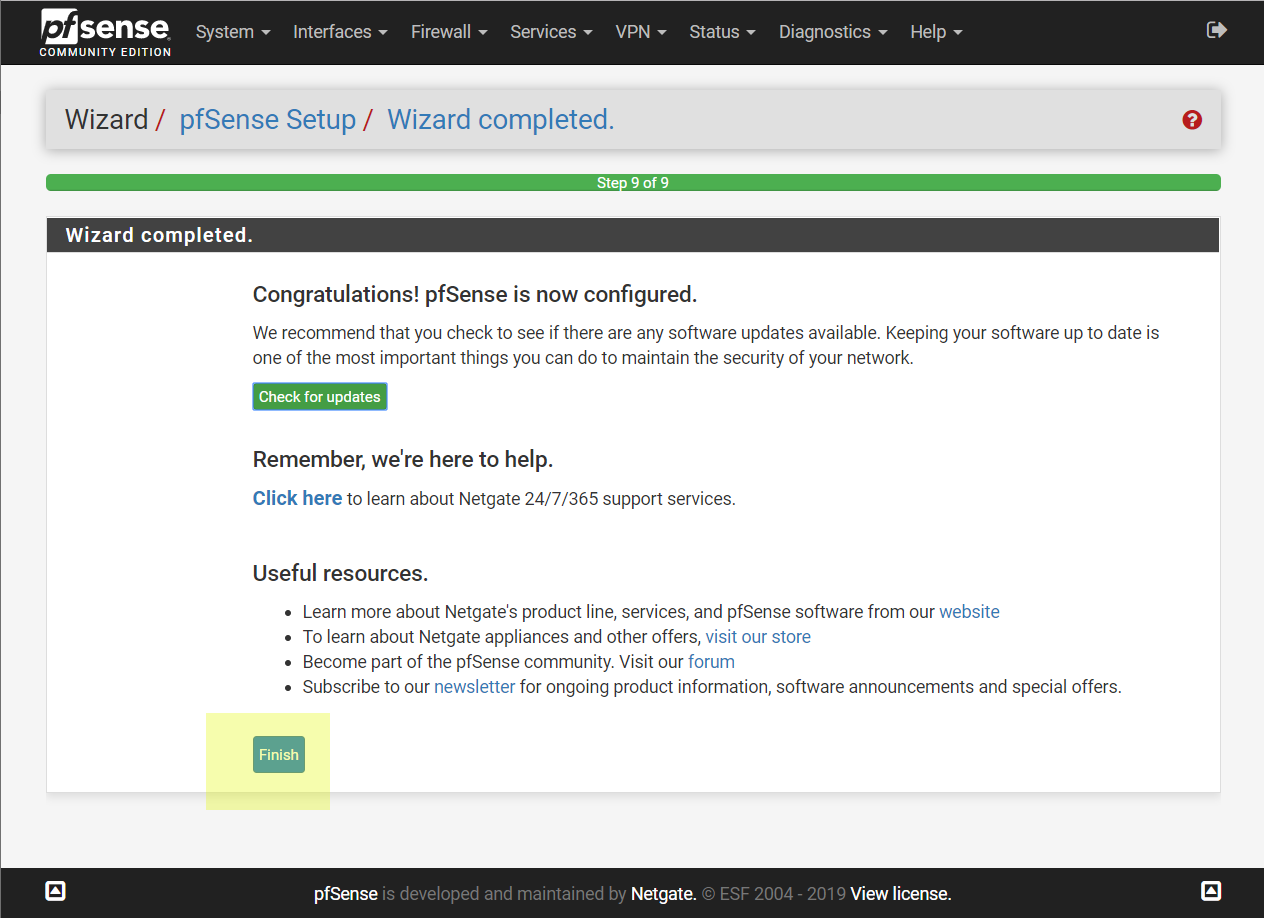Screen dimensions: 1264x918
Task: Open the Netgate website link
Action: pyautogui.click(x=969, y=612)
